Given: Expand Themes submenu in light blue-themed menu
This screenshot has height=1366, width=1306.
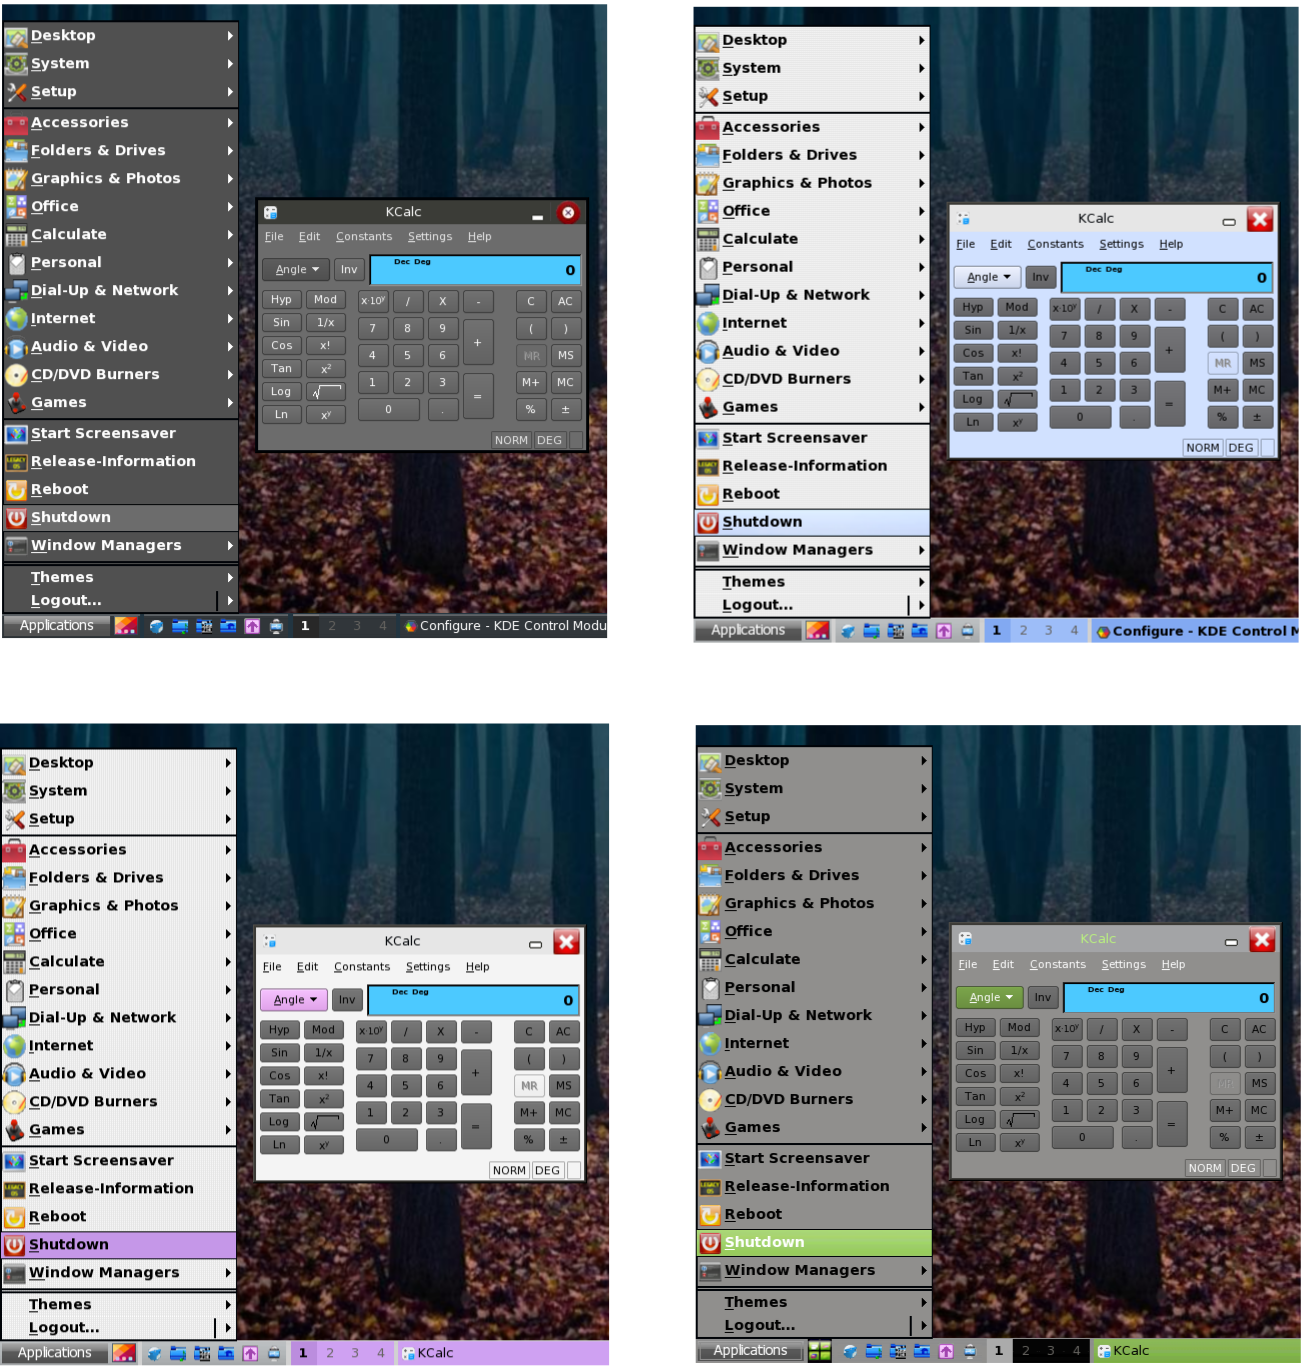Looking at the screenshot, I should [812, 582].
